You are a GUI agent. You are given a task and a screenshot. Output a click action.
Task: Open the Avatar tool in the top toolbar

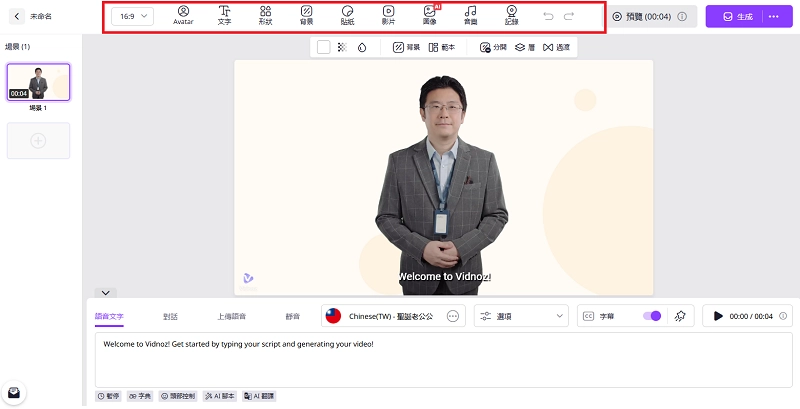click(183, 15)
